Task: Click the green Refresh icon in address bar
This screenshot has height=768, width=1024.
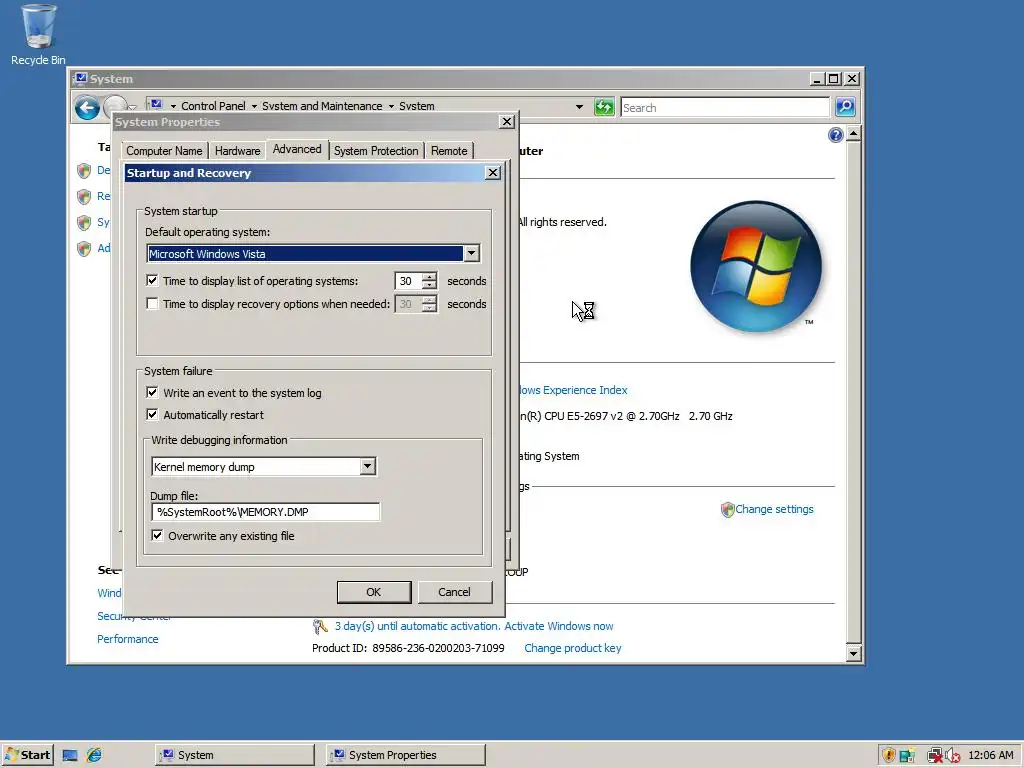Action: pos(604,107)
